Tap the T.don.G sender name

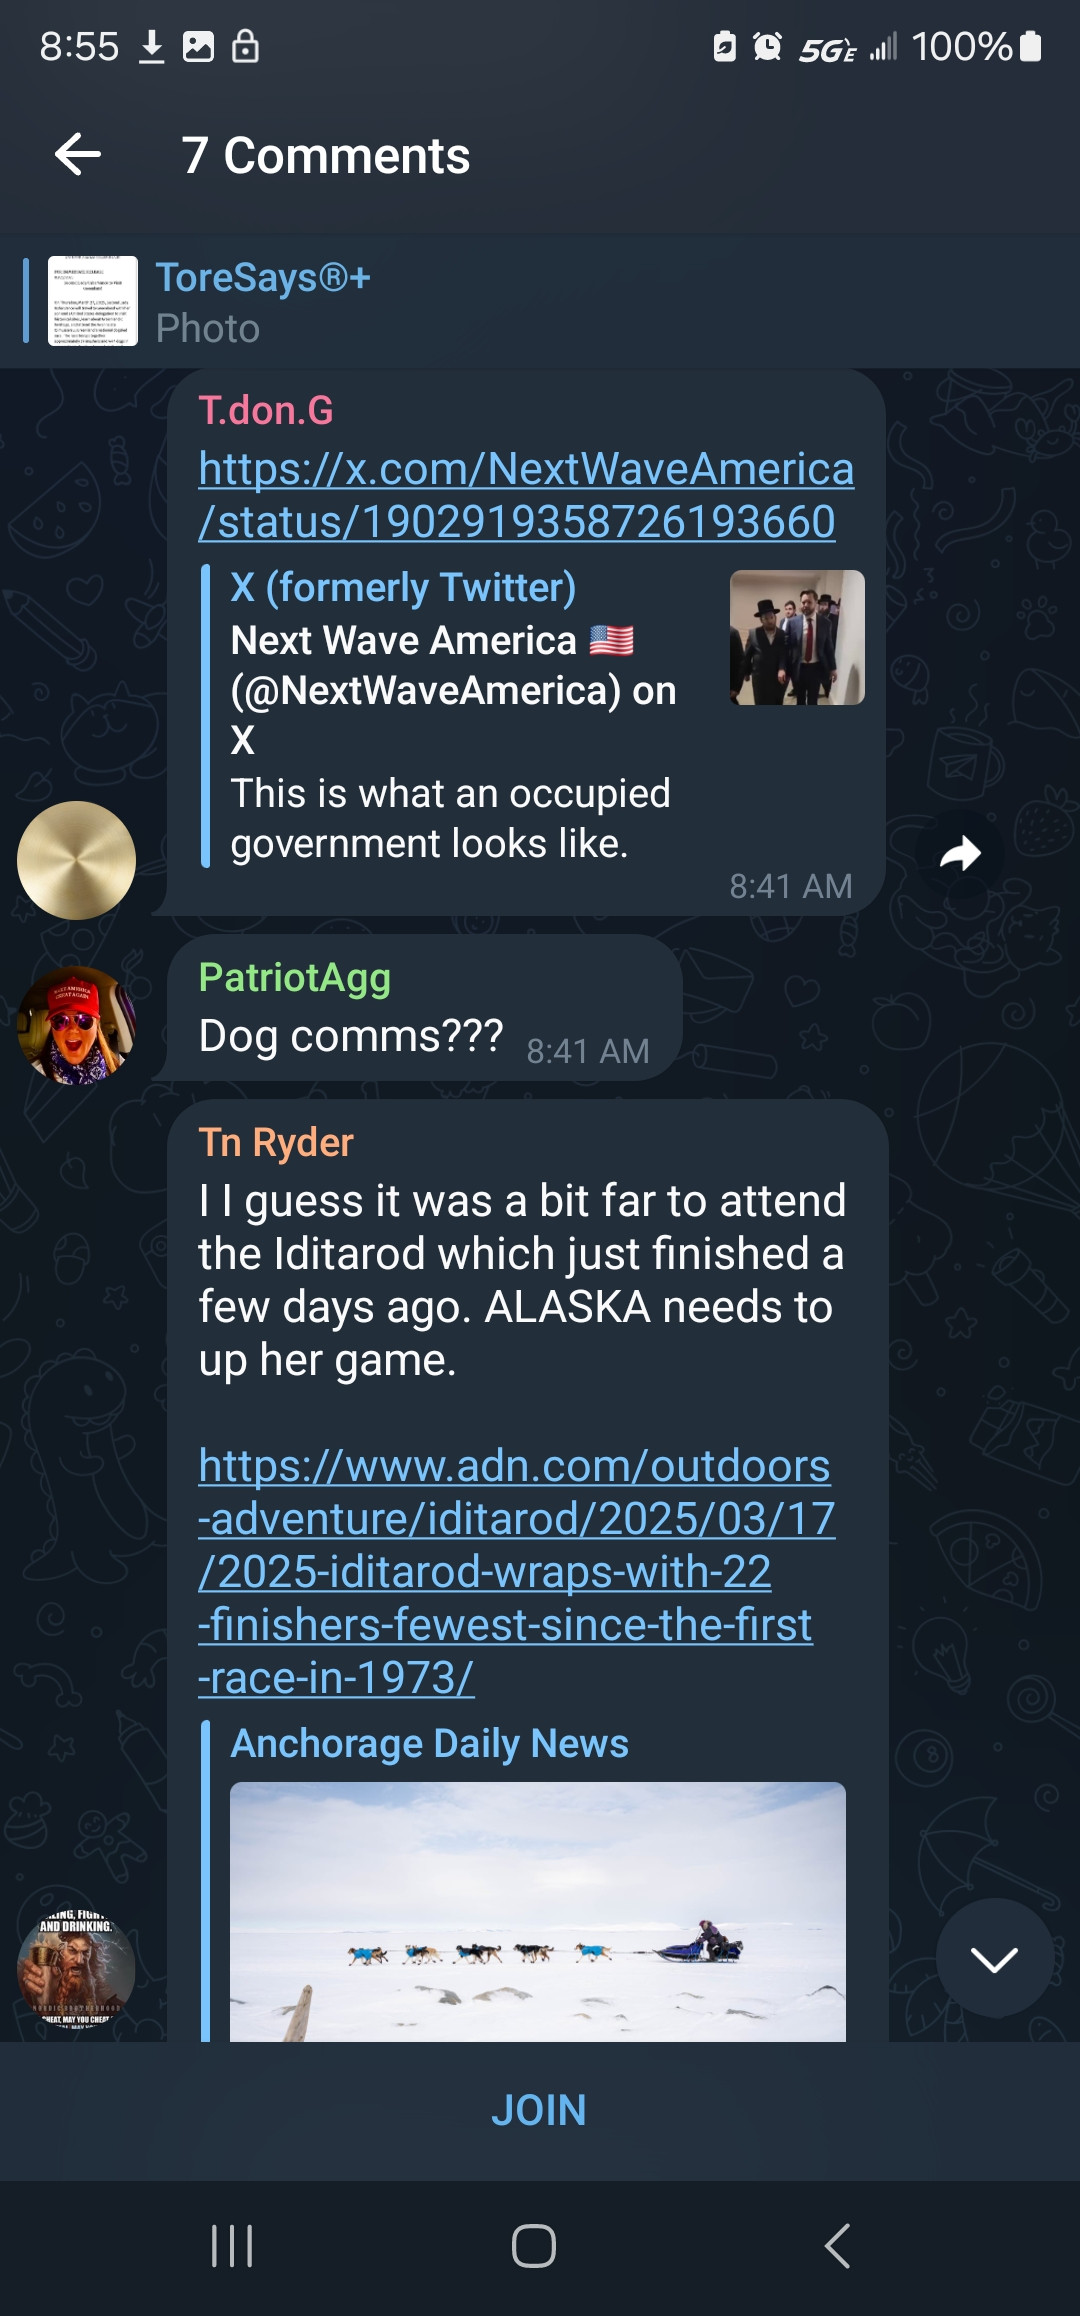tap(266, 410)
